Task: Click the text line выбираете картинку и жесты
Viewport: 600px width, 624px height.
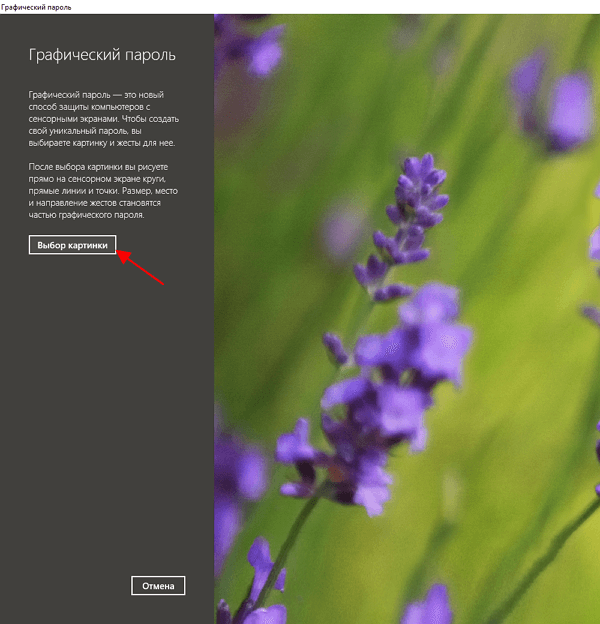Action: [84, 143]
